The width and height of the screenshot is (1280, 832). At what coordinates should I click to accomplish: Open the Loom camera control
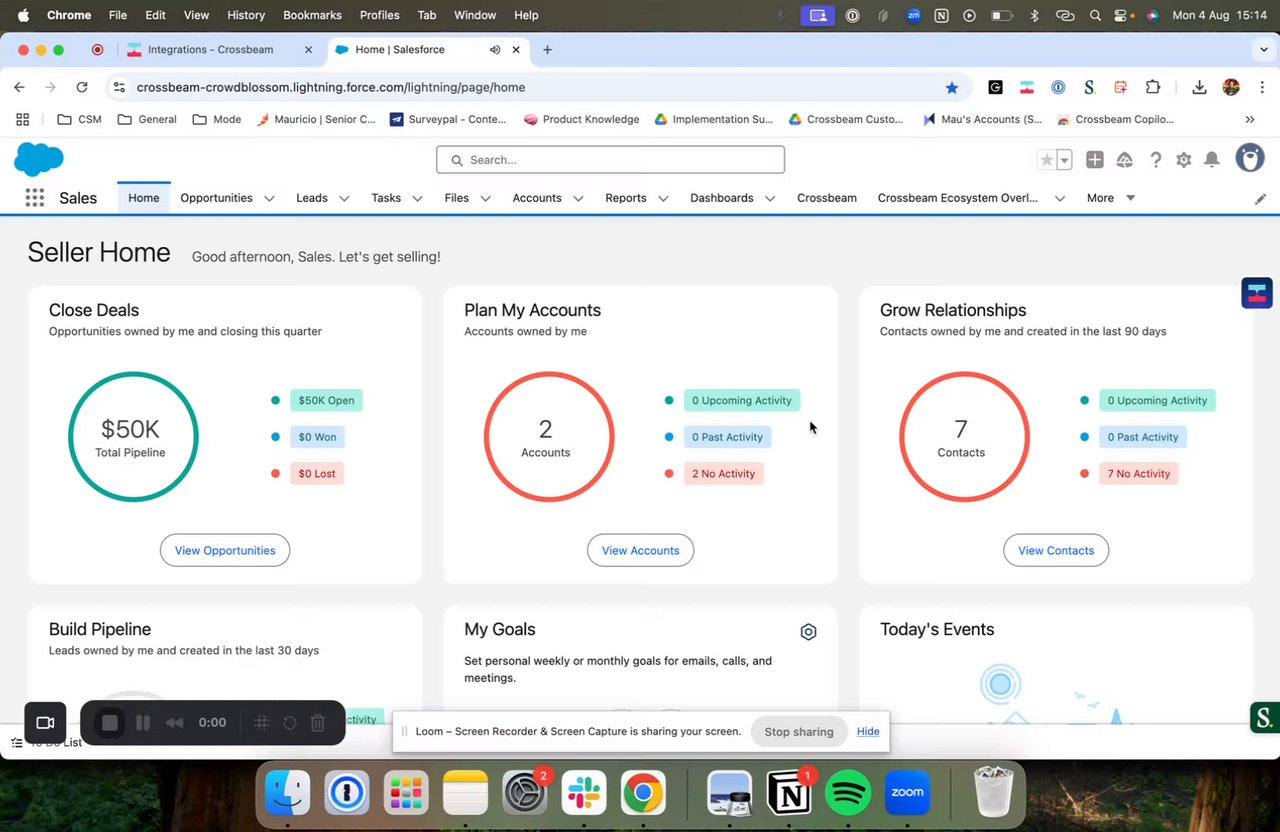(45, 723)
